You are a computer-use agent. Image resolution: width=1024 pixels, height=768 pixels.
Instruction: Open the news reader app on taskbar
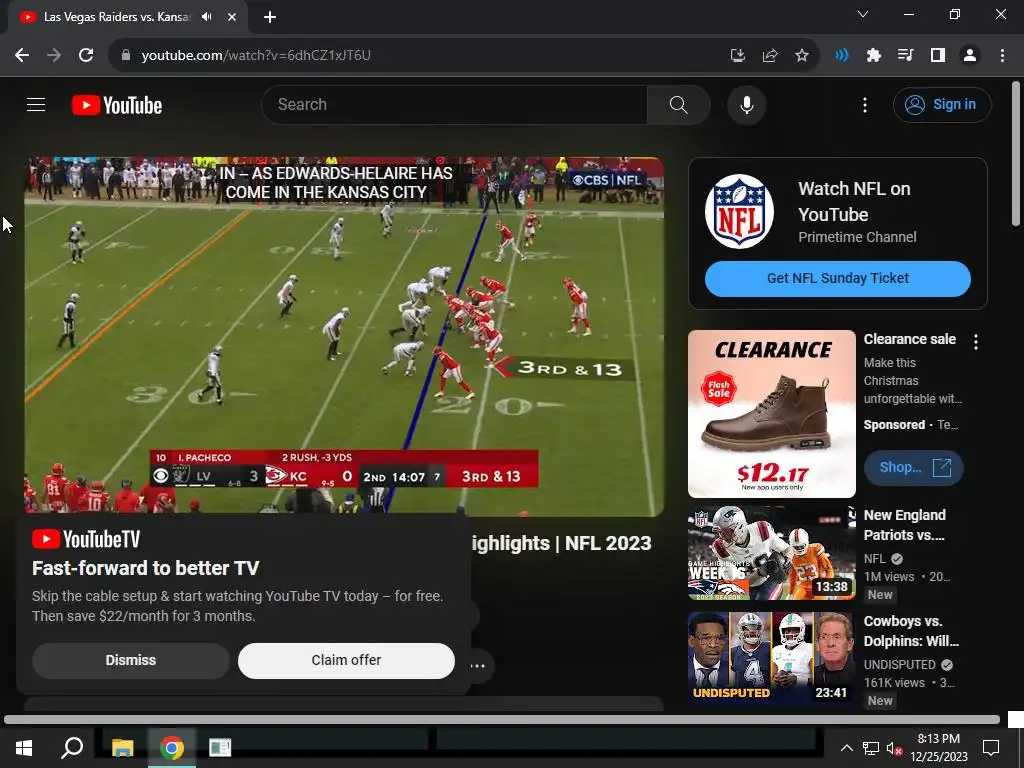219,748
